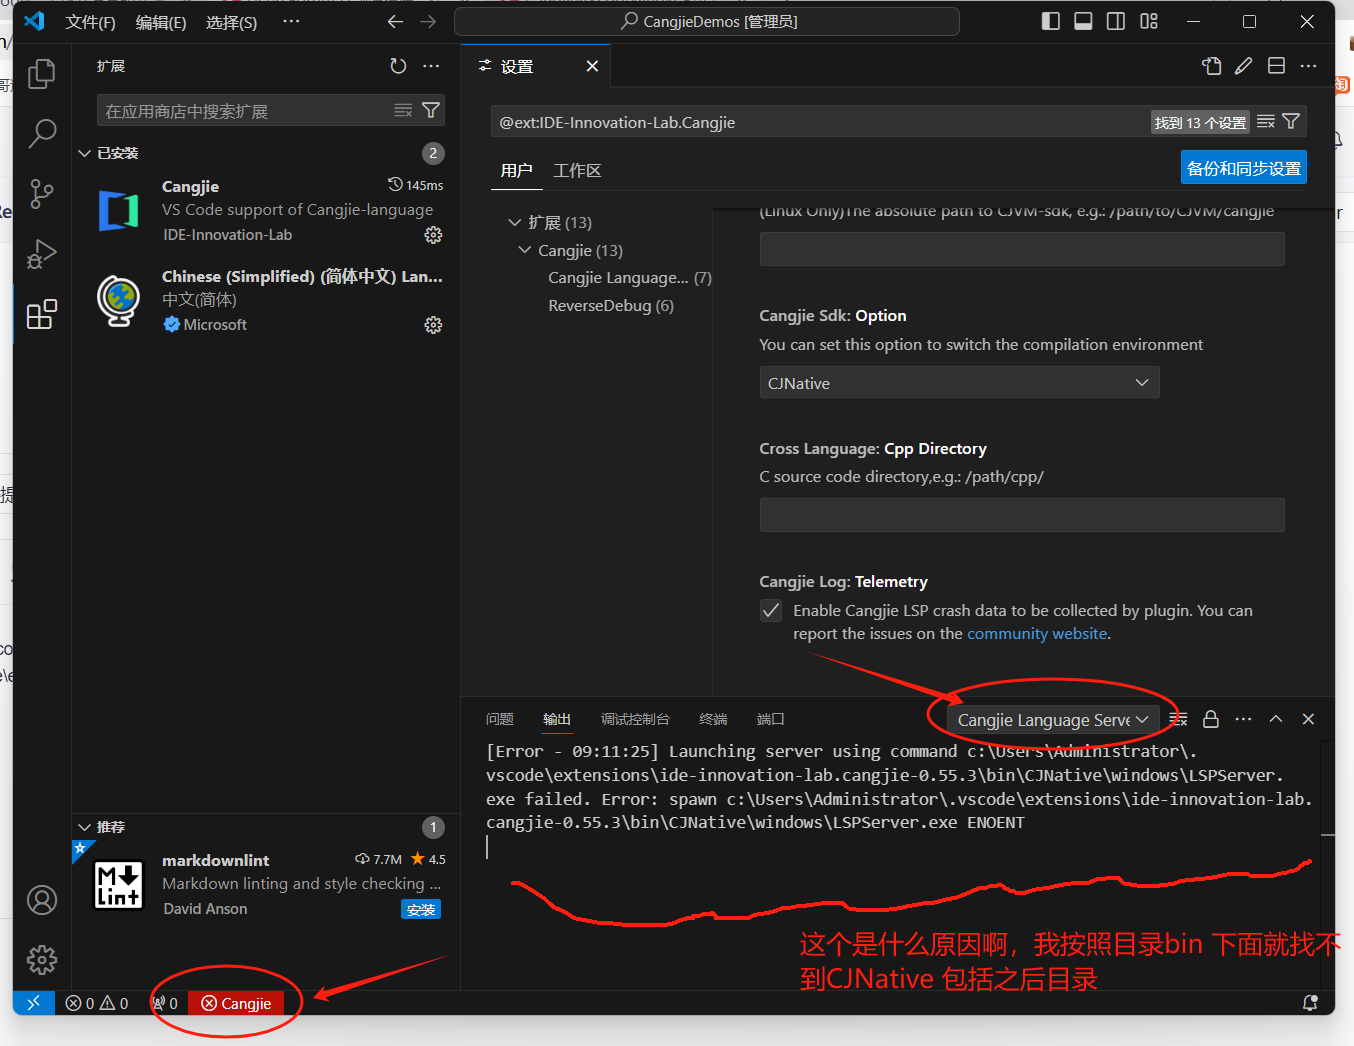Open the Extensions view in activity bar
The width and height of the screenshot is (1354, 1046).
click(41, 314)
